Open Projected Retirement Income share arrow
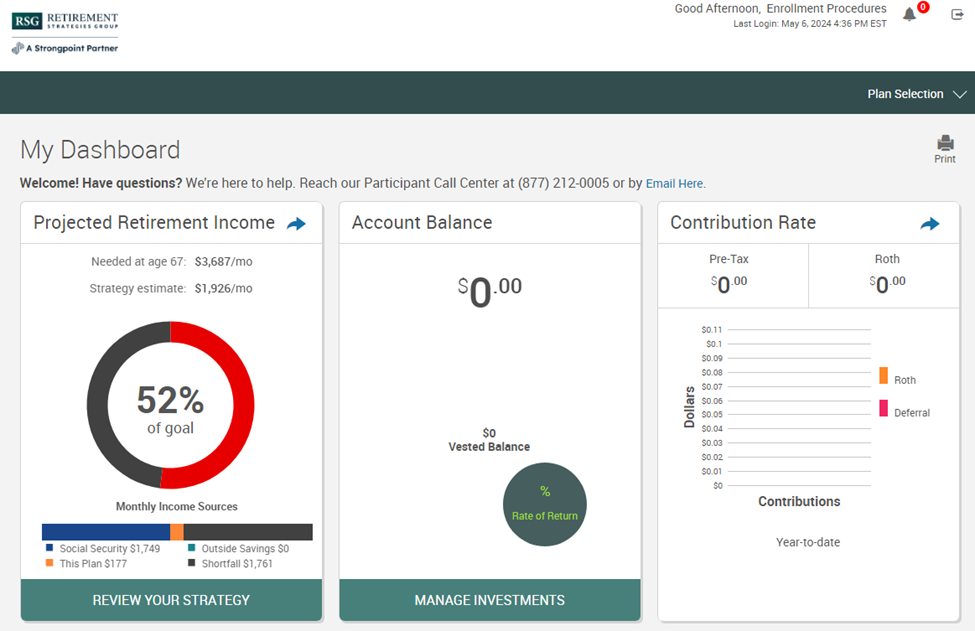The height and width of the screenshot is (631, 975). coord(296,224)
